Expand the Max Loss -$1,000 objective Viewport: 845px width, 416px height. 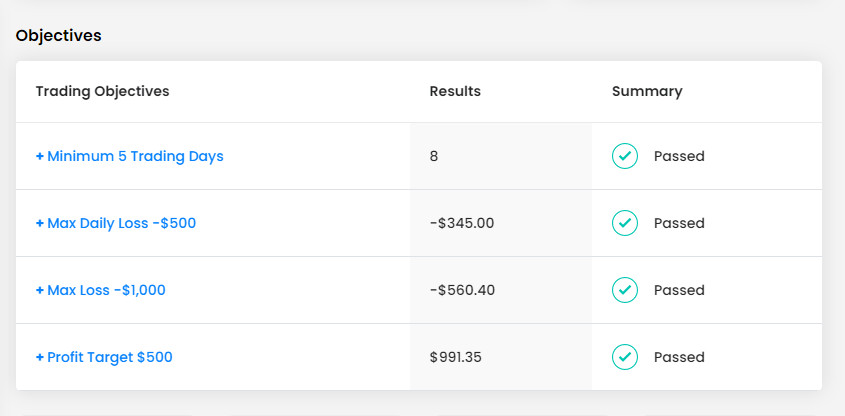tap(101, 290)
